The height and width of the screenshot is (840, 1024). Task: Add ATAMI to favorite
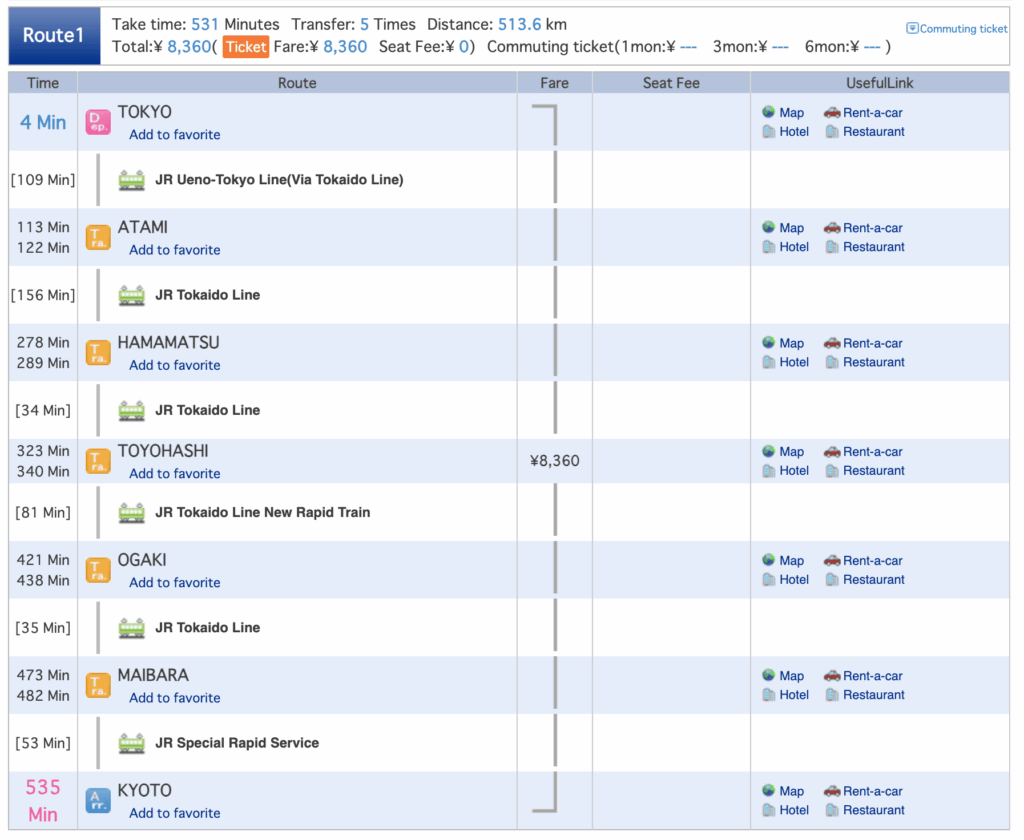click(x=174, y=250)
